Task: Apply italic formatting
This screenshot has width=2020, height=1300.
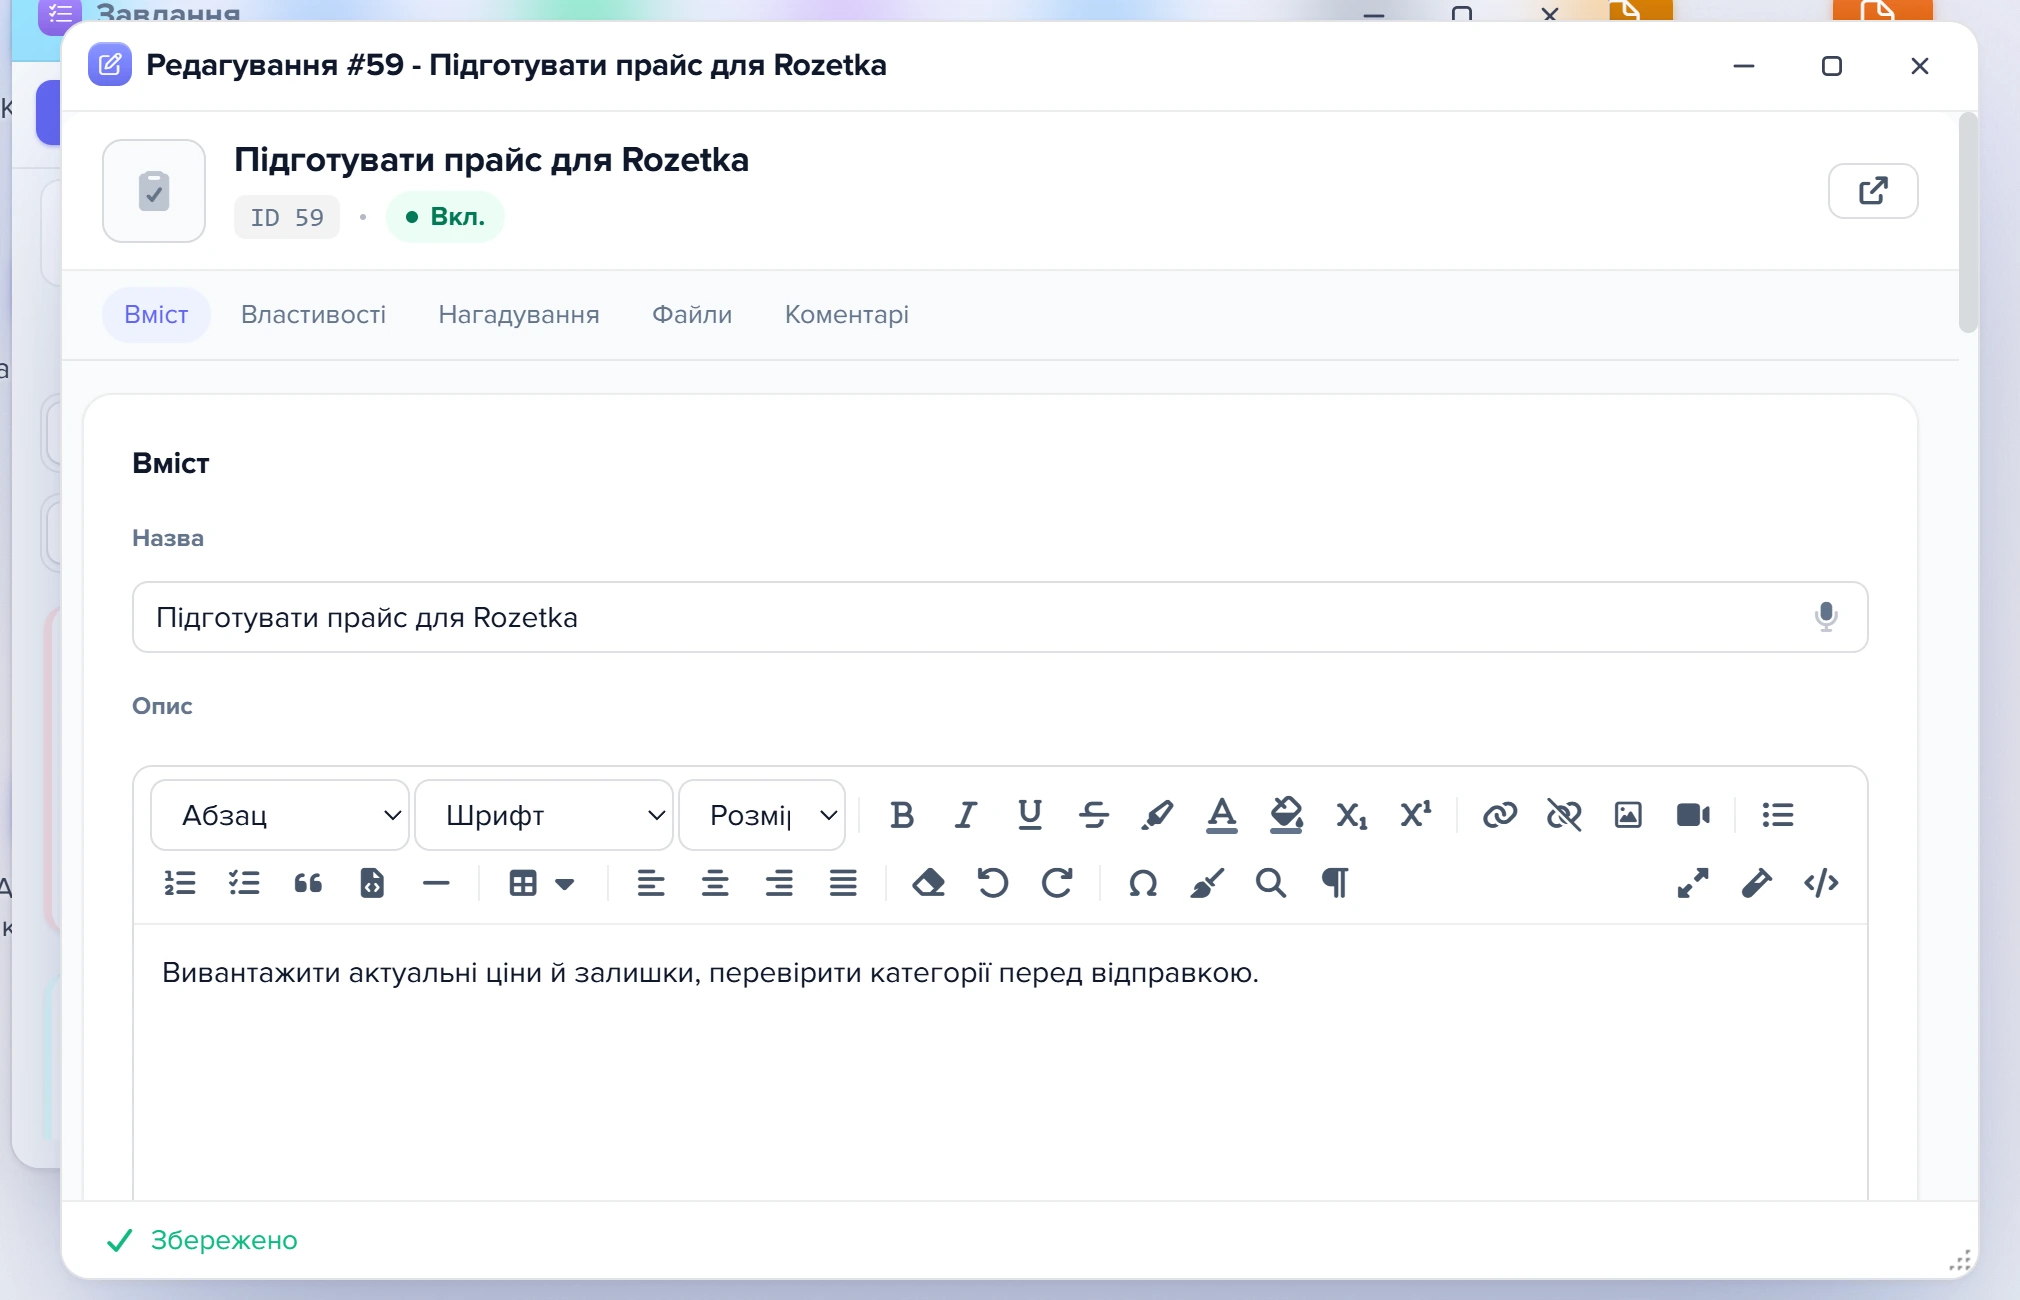Action: click(966, 815)
